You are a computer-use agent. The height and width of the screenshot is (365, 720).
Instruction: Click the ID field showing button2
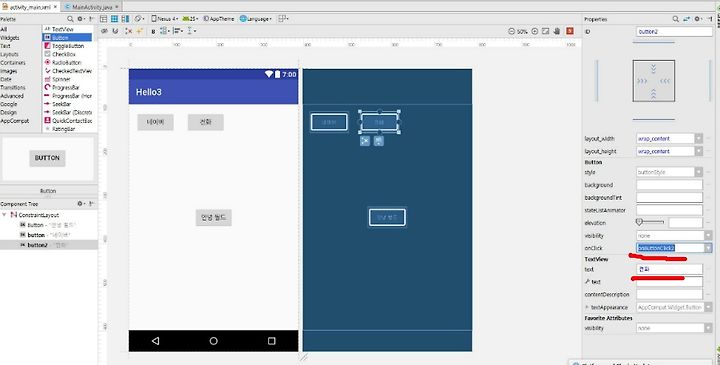[x=674, y=32]
